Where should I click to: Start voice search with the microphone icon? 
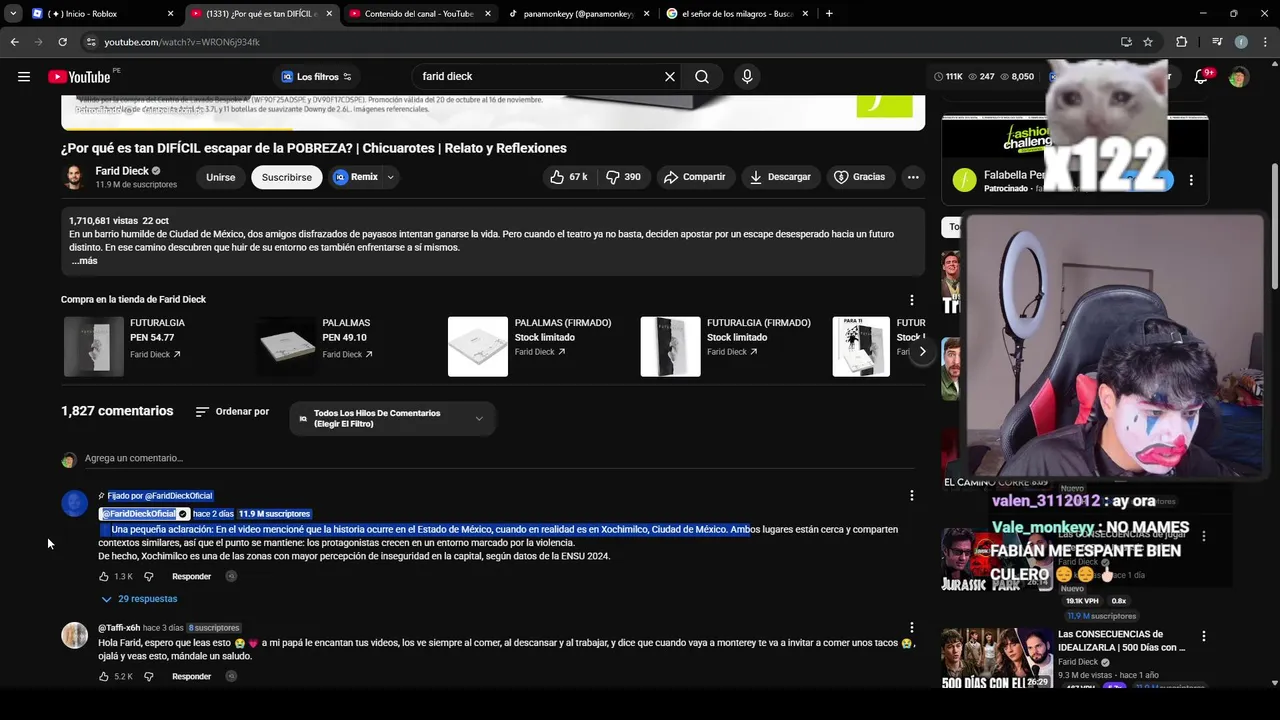747,77
